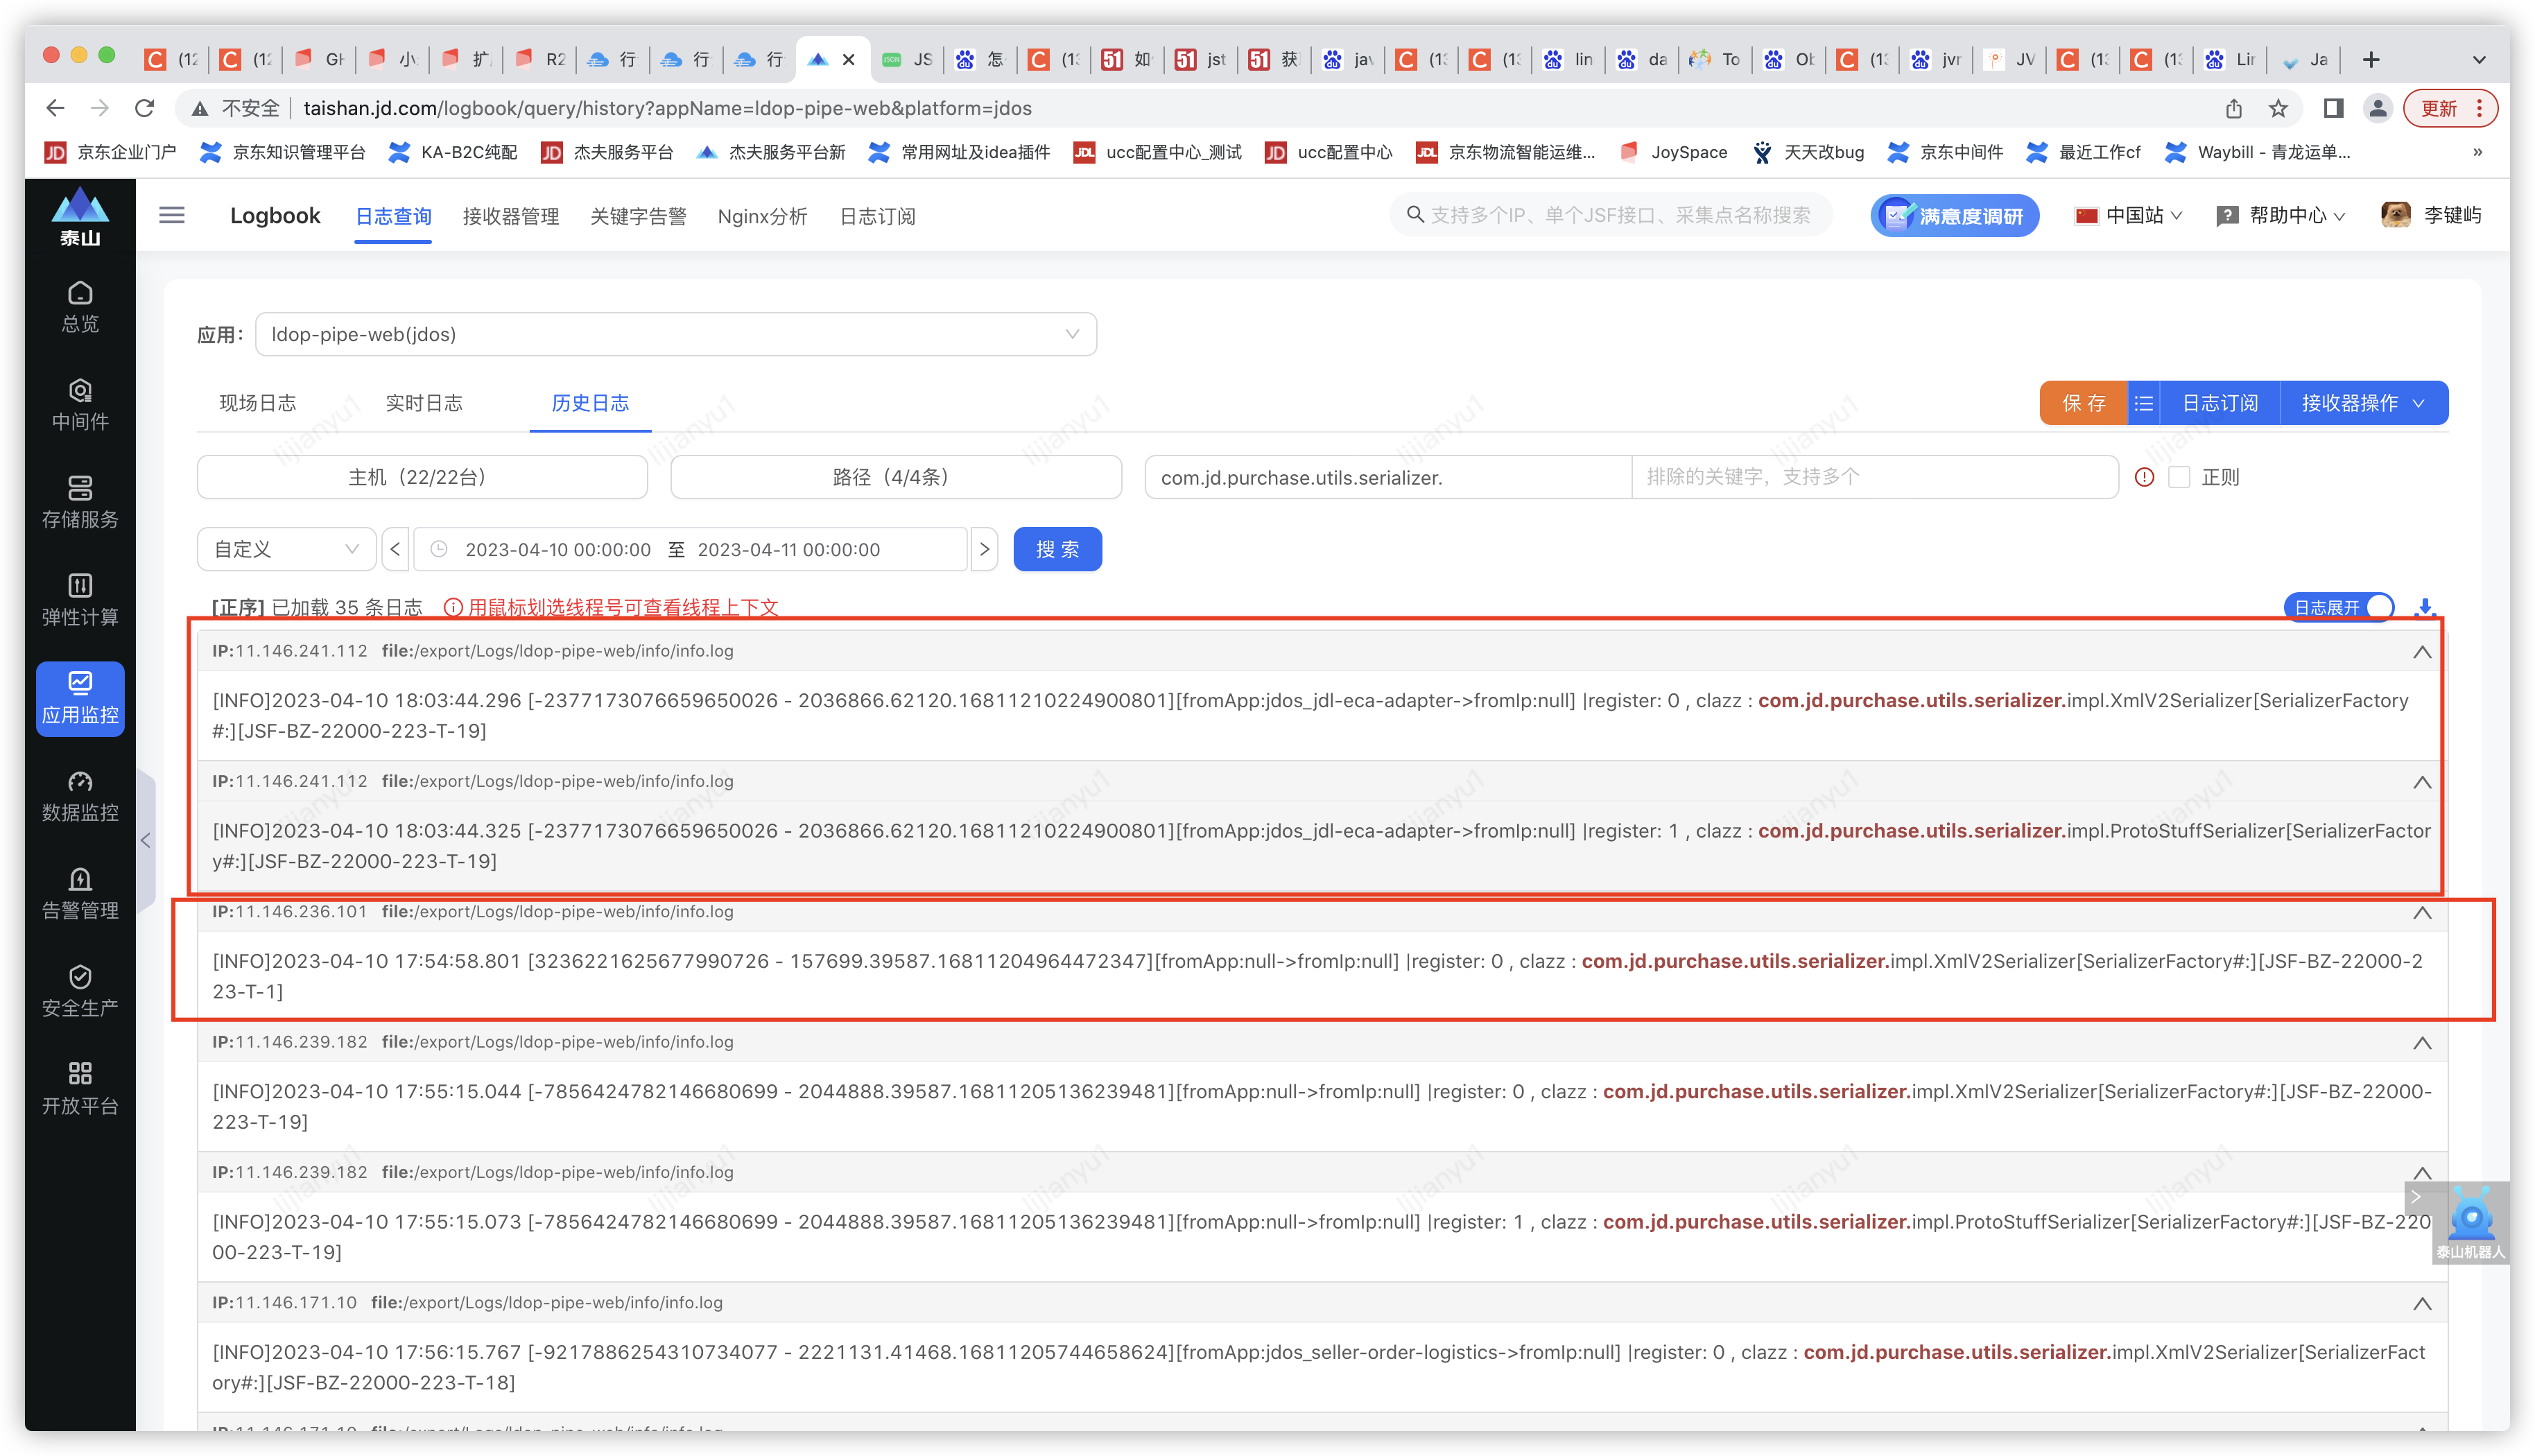Viewport: 2535px width, 1456px height.
Task: Enable the 正则 regex checkbox
Action: click(x=2179, y=477)
